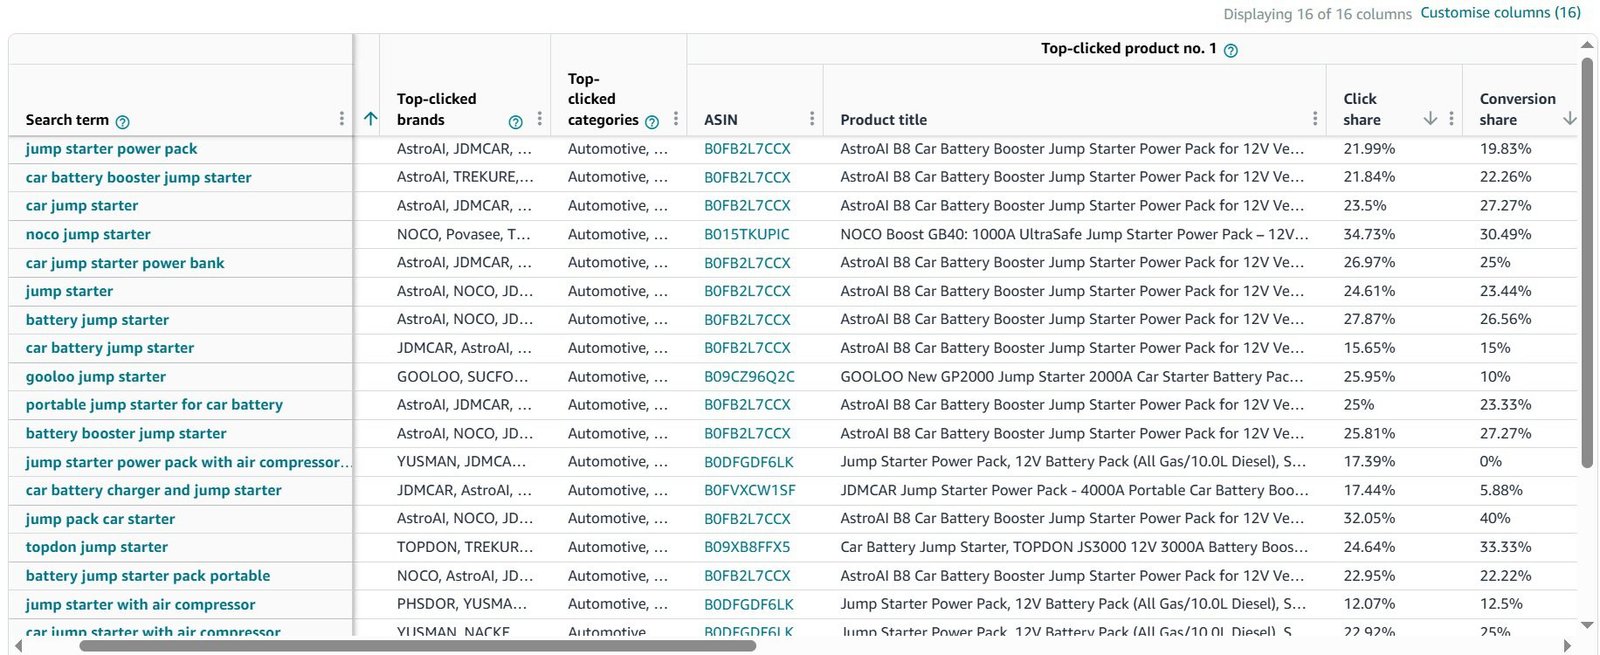This screenshot has width=1600, height=655.
Task: Select the 34.73% click share value
Action: (1369, 235)
